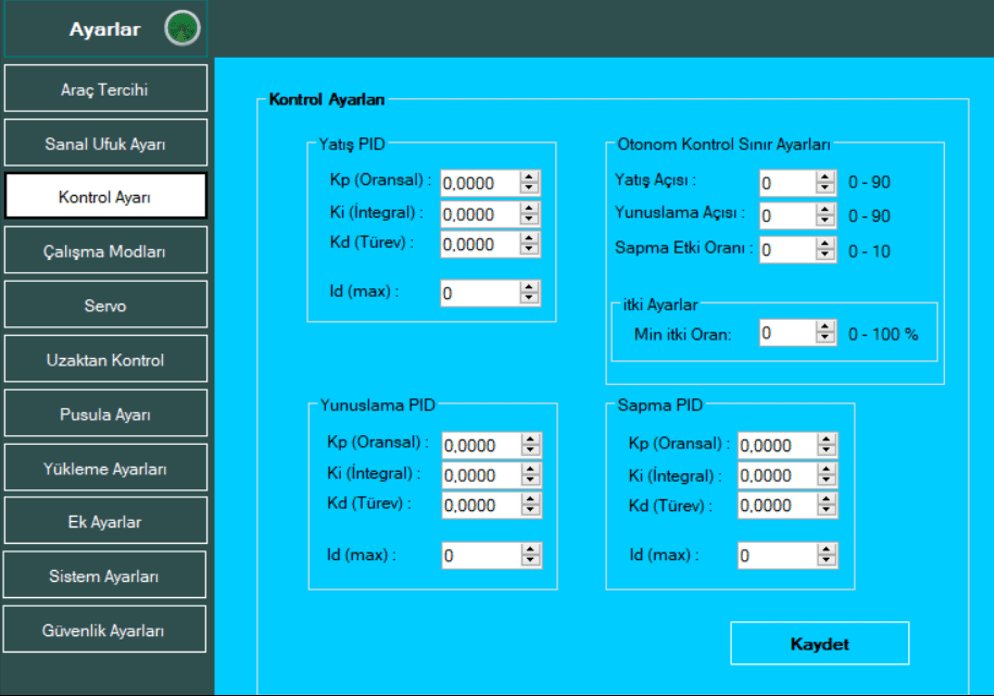
Task: Go to the Servo settings
Action: pyautogui.click(x=105, y=306)
